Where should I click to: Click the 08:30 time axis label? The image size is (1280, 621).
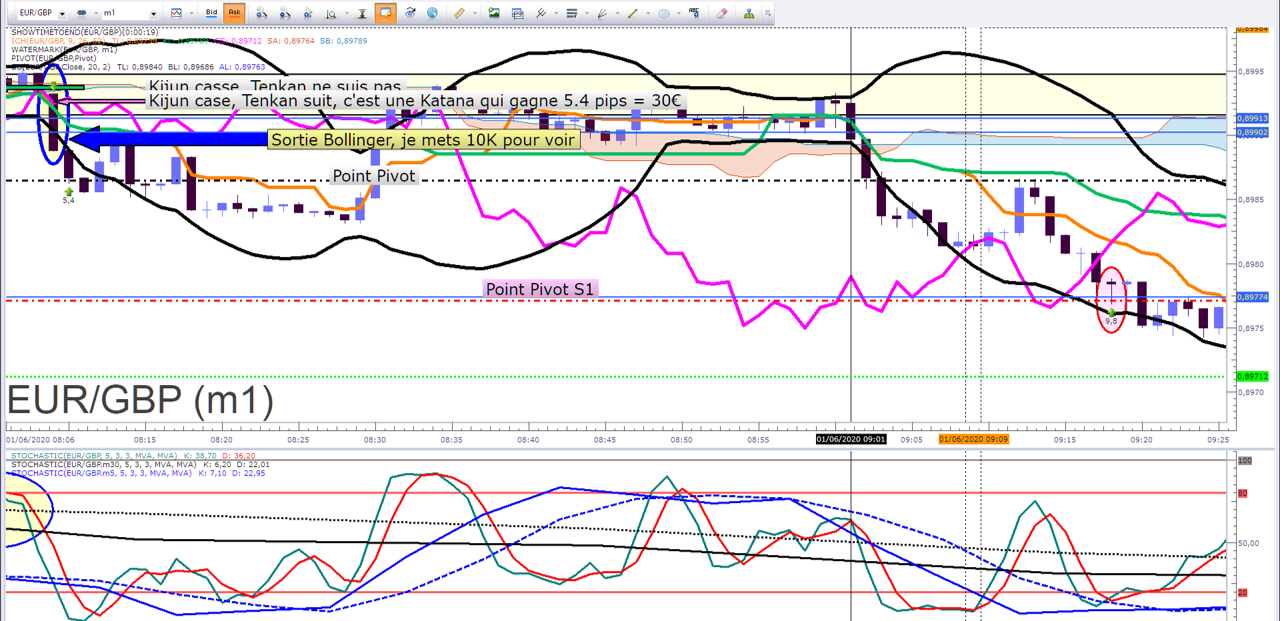click(x=375, y=439)
